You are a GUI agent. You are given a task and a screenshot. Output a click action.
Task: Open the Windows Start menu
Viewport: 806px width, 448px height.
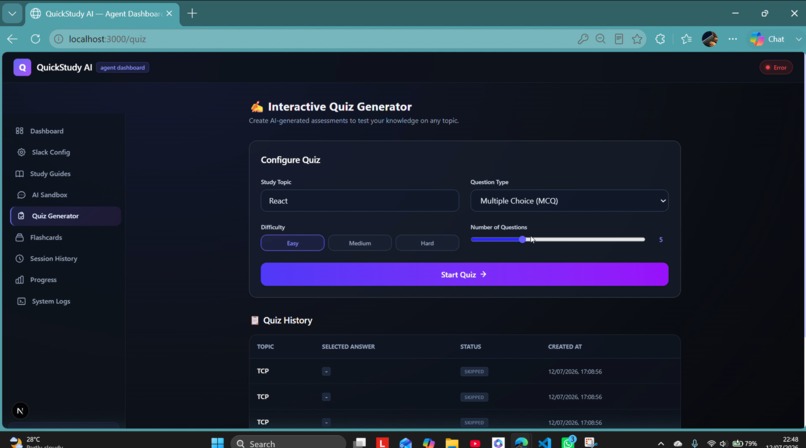pyautogui.click(x=217, y=443)
